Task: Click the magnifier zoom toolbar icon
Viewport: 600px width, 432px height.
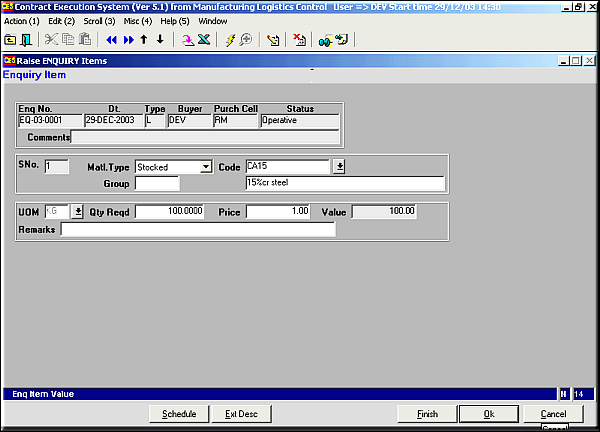Action: point(245,40)
